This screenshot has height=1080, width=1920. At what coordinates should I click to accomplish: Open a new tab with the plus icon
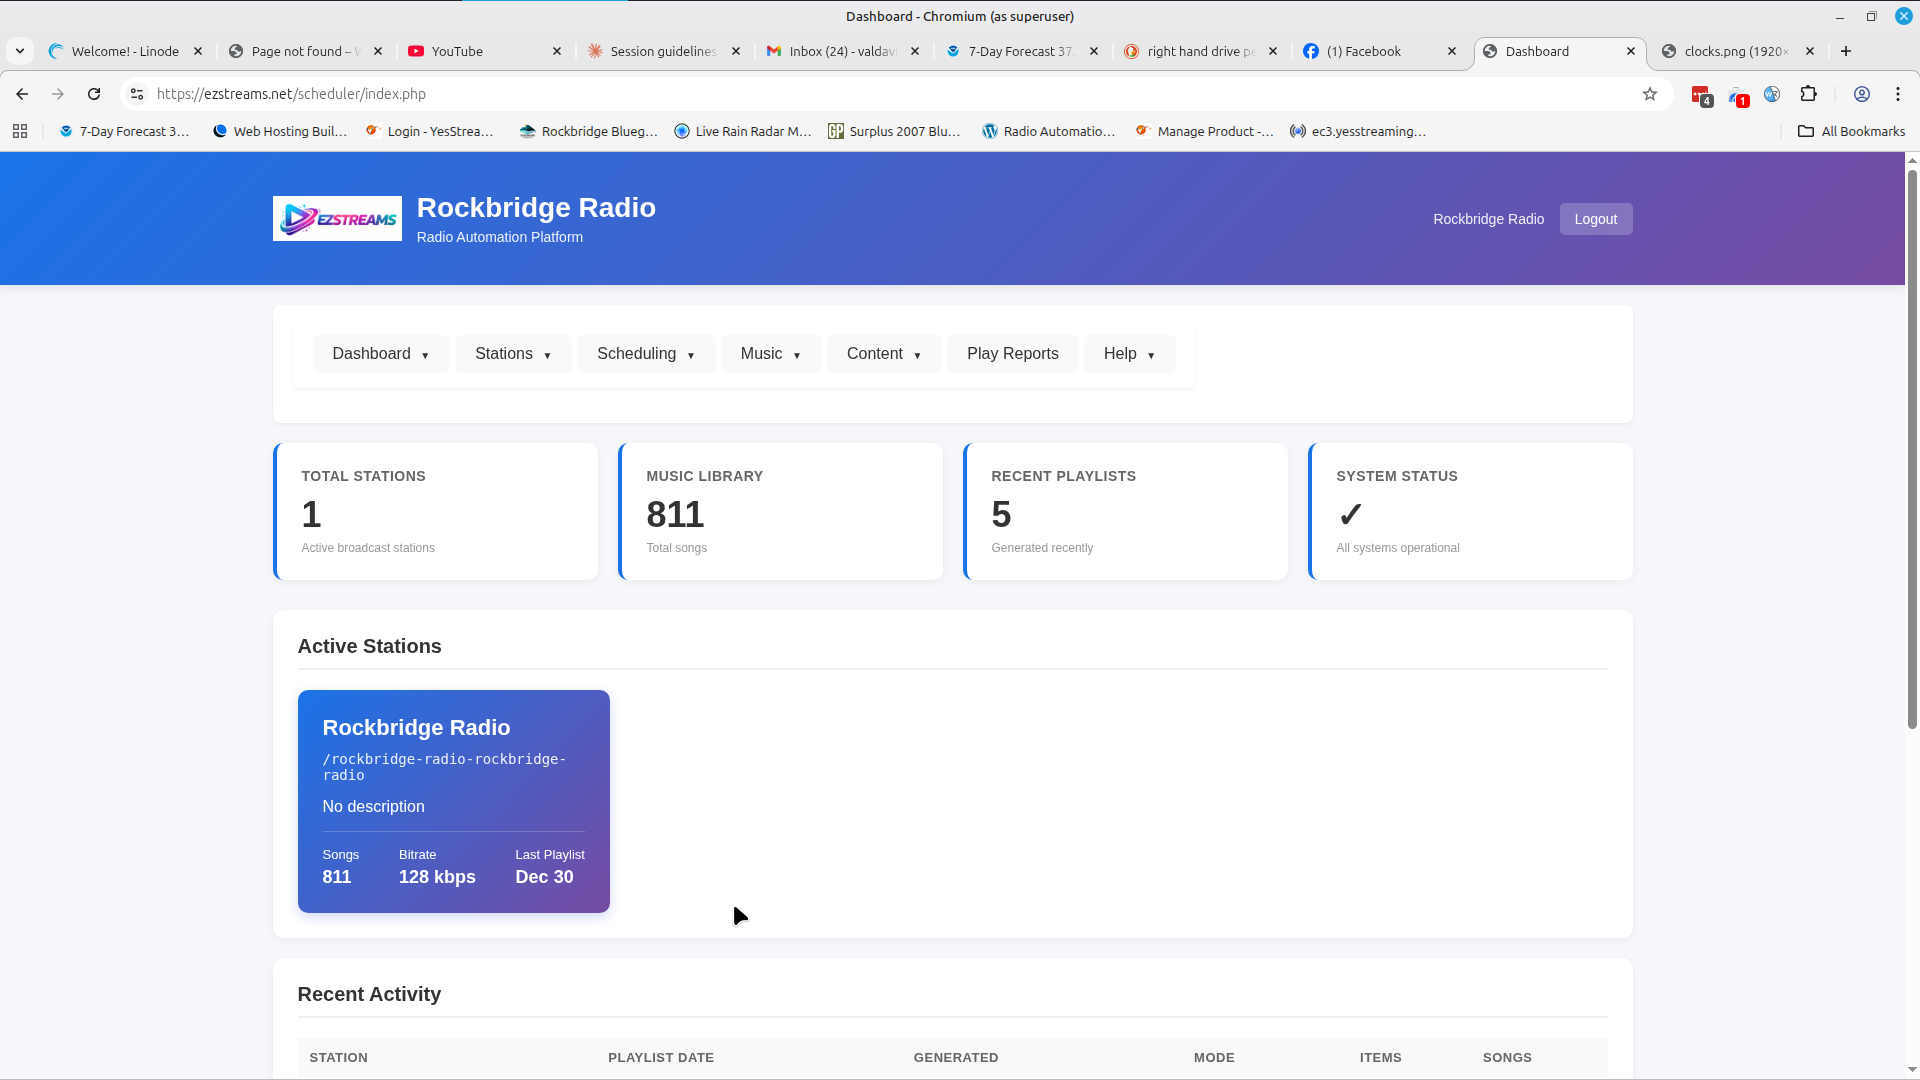[1845, 51]
